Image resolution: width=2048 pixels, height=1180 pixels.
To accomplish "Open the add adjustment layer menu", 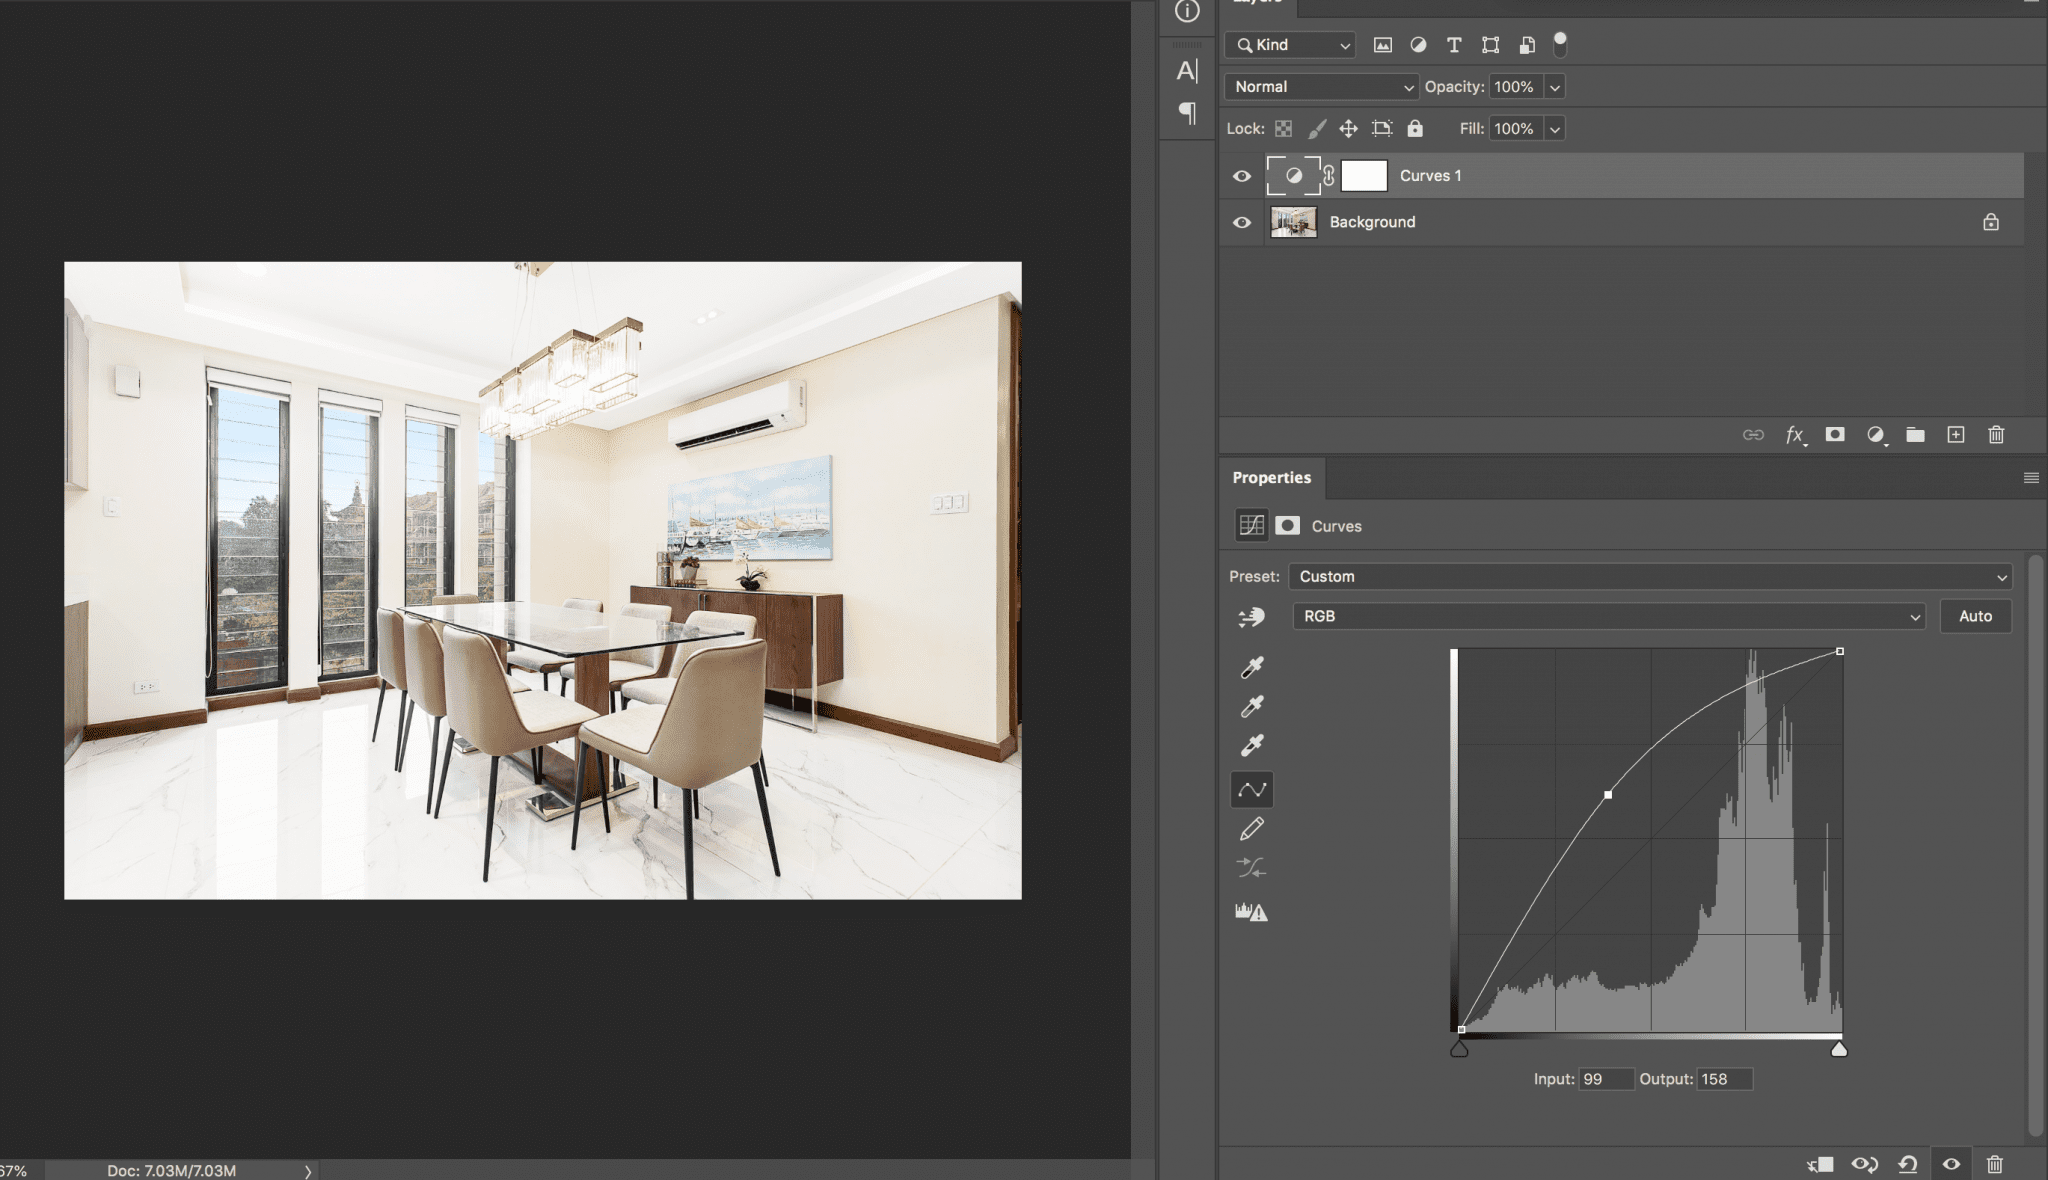I will (1875, 435).
